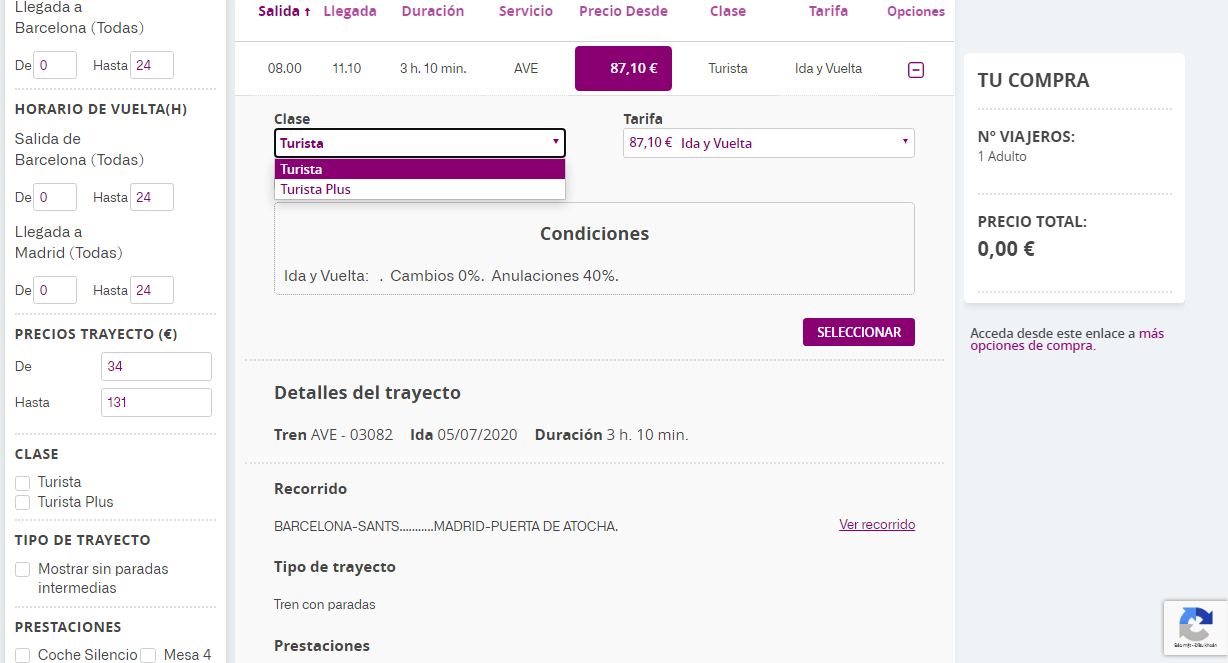The height and width of the screenshot is (663, 1228).
Task: Follow the más opciones de compra link
Action: tap(1066, 340)
